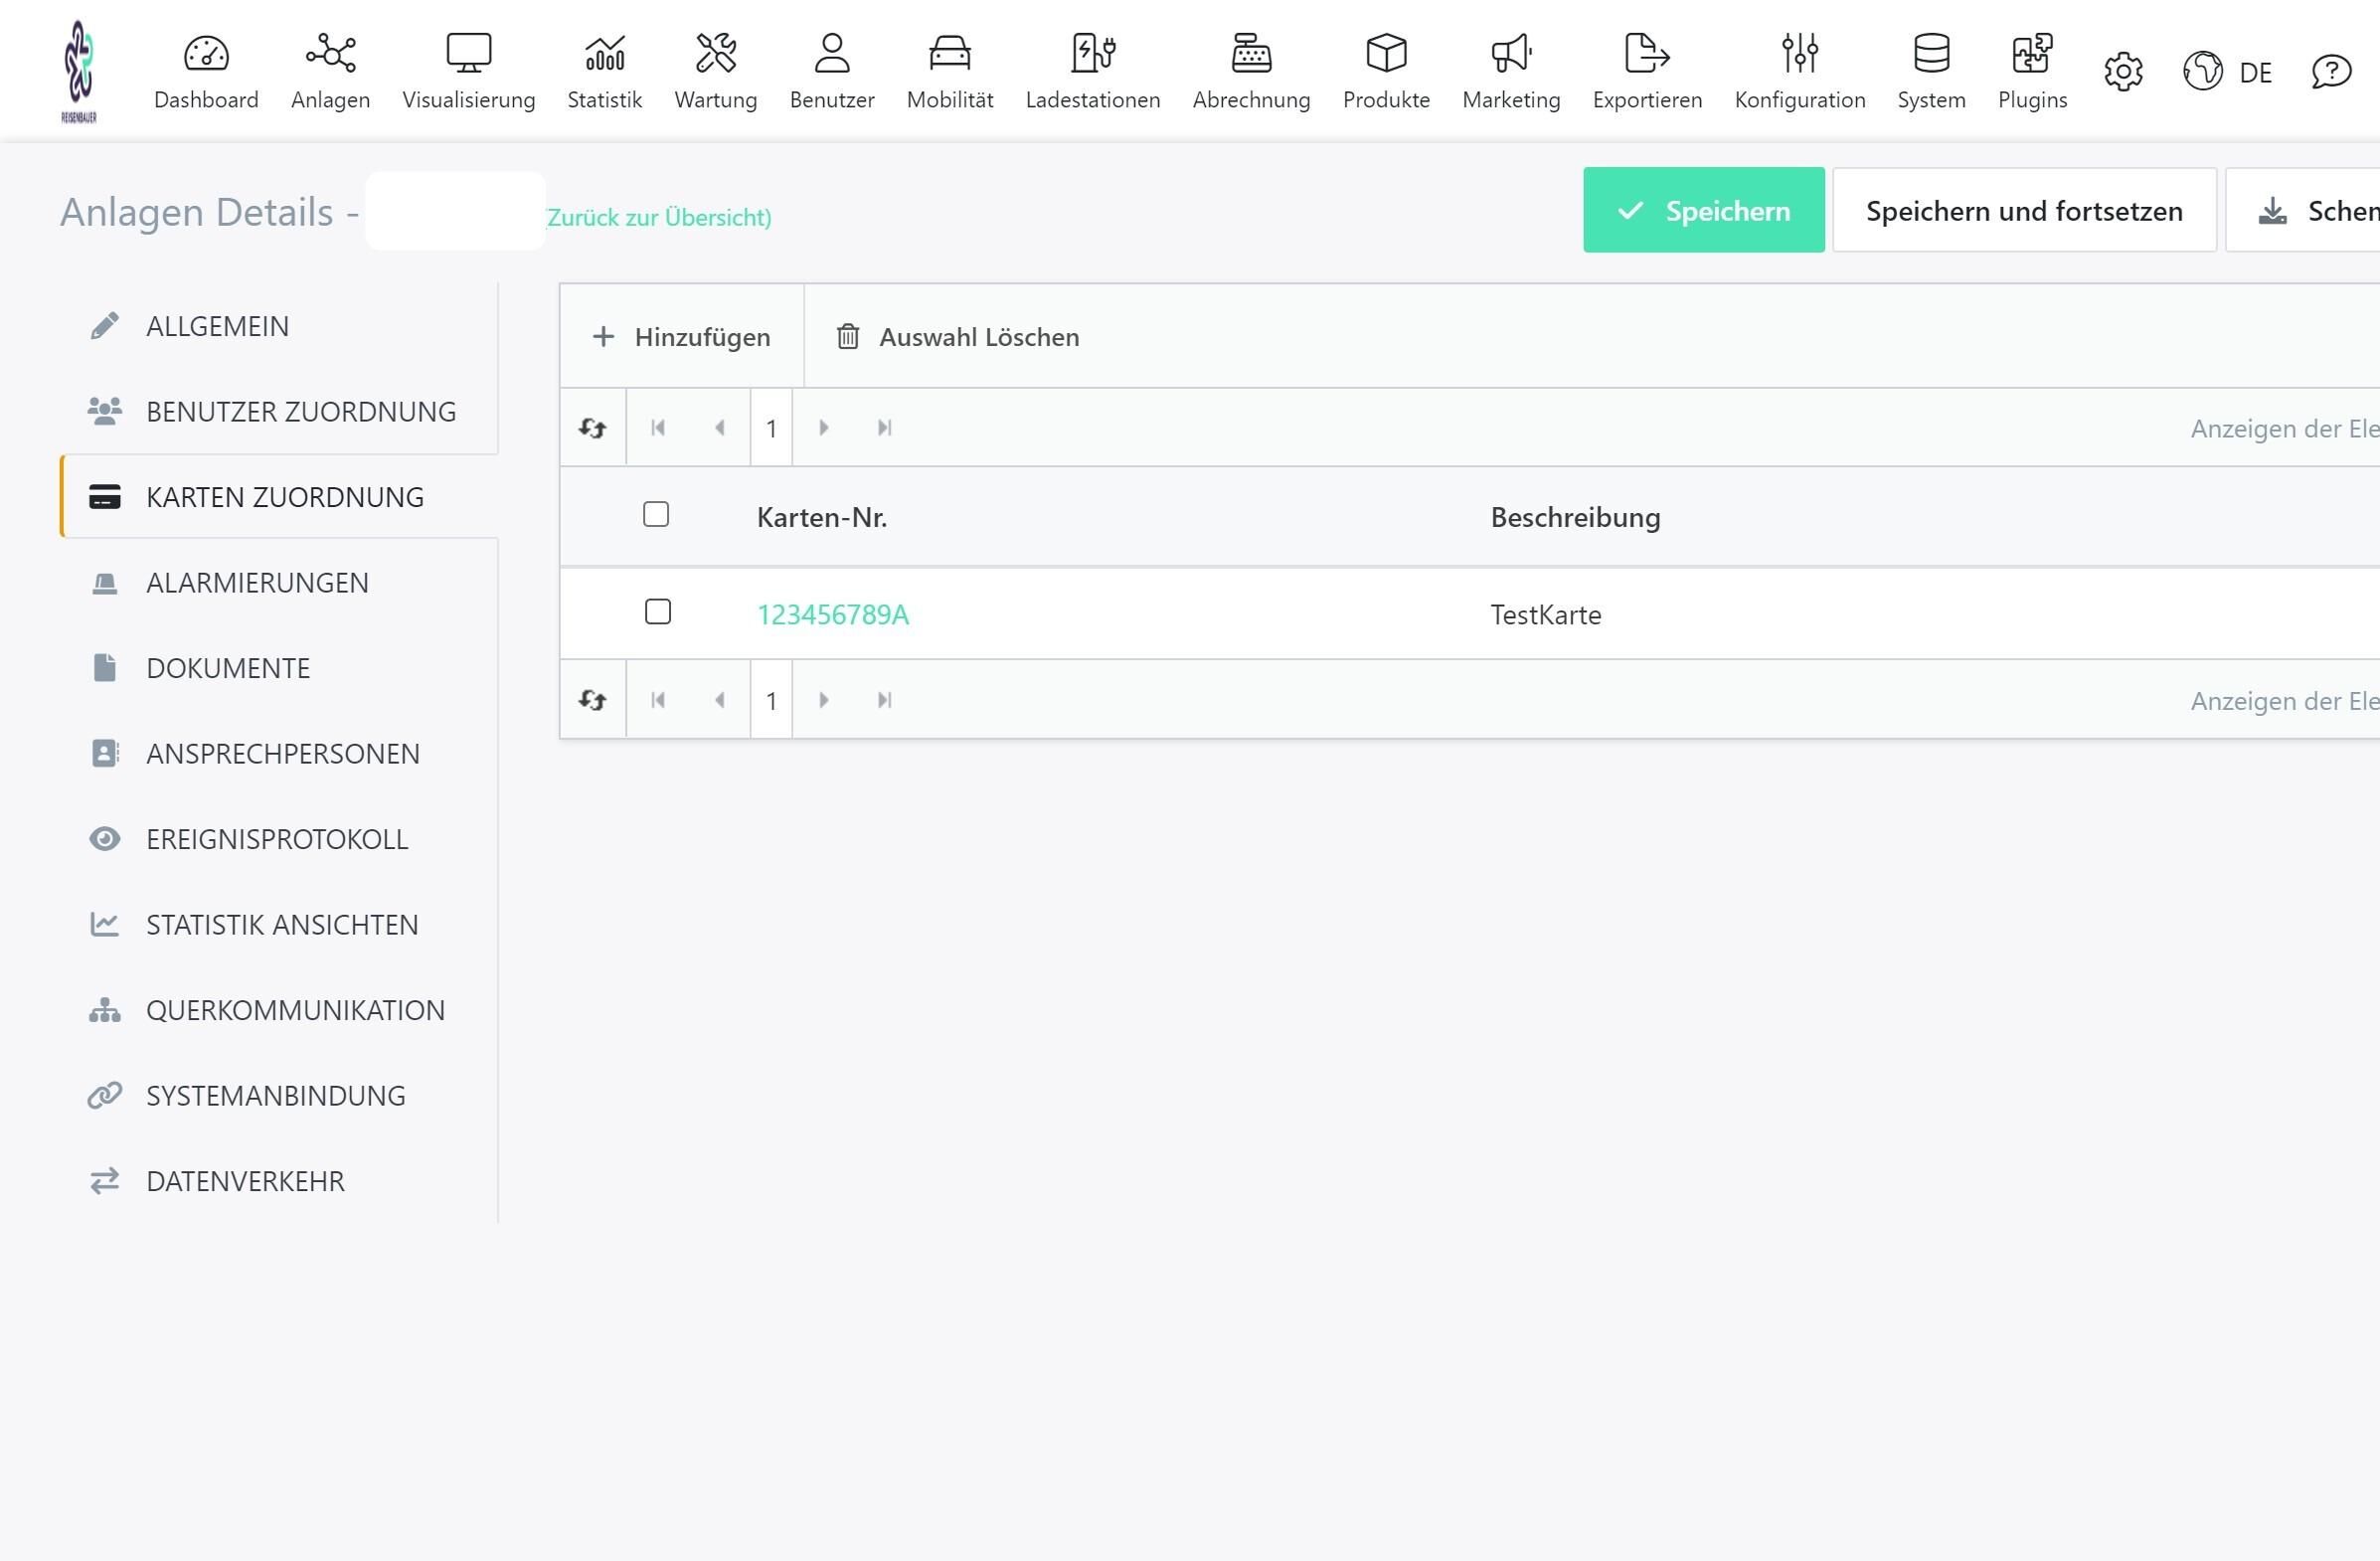The height and width of the screenshot is (1561, 2380).
Task: Open the Konfiguration menu
Action: pyautogui.click(x=1799, y=70)
